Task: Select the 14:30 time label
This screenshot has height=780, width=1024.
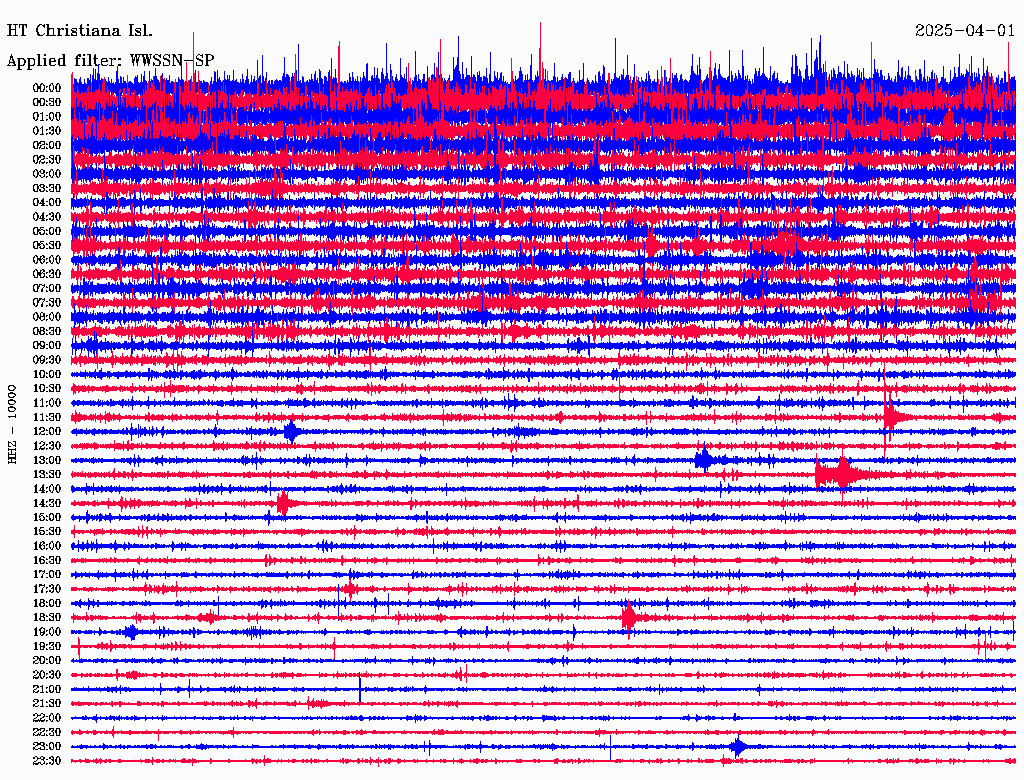Action: [x=47, y=504]
